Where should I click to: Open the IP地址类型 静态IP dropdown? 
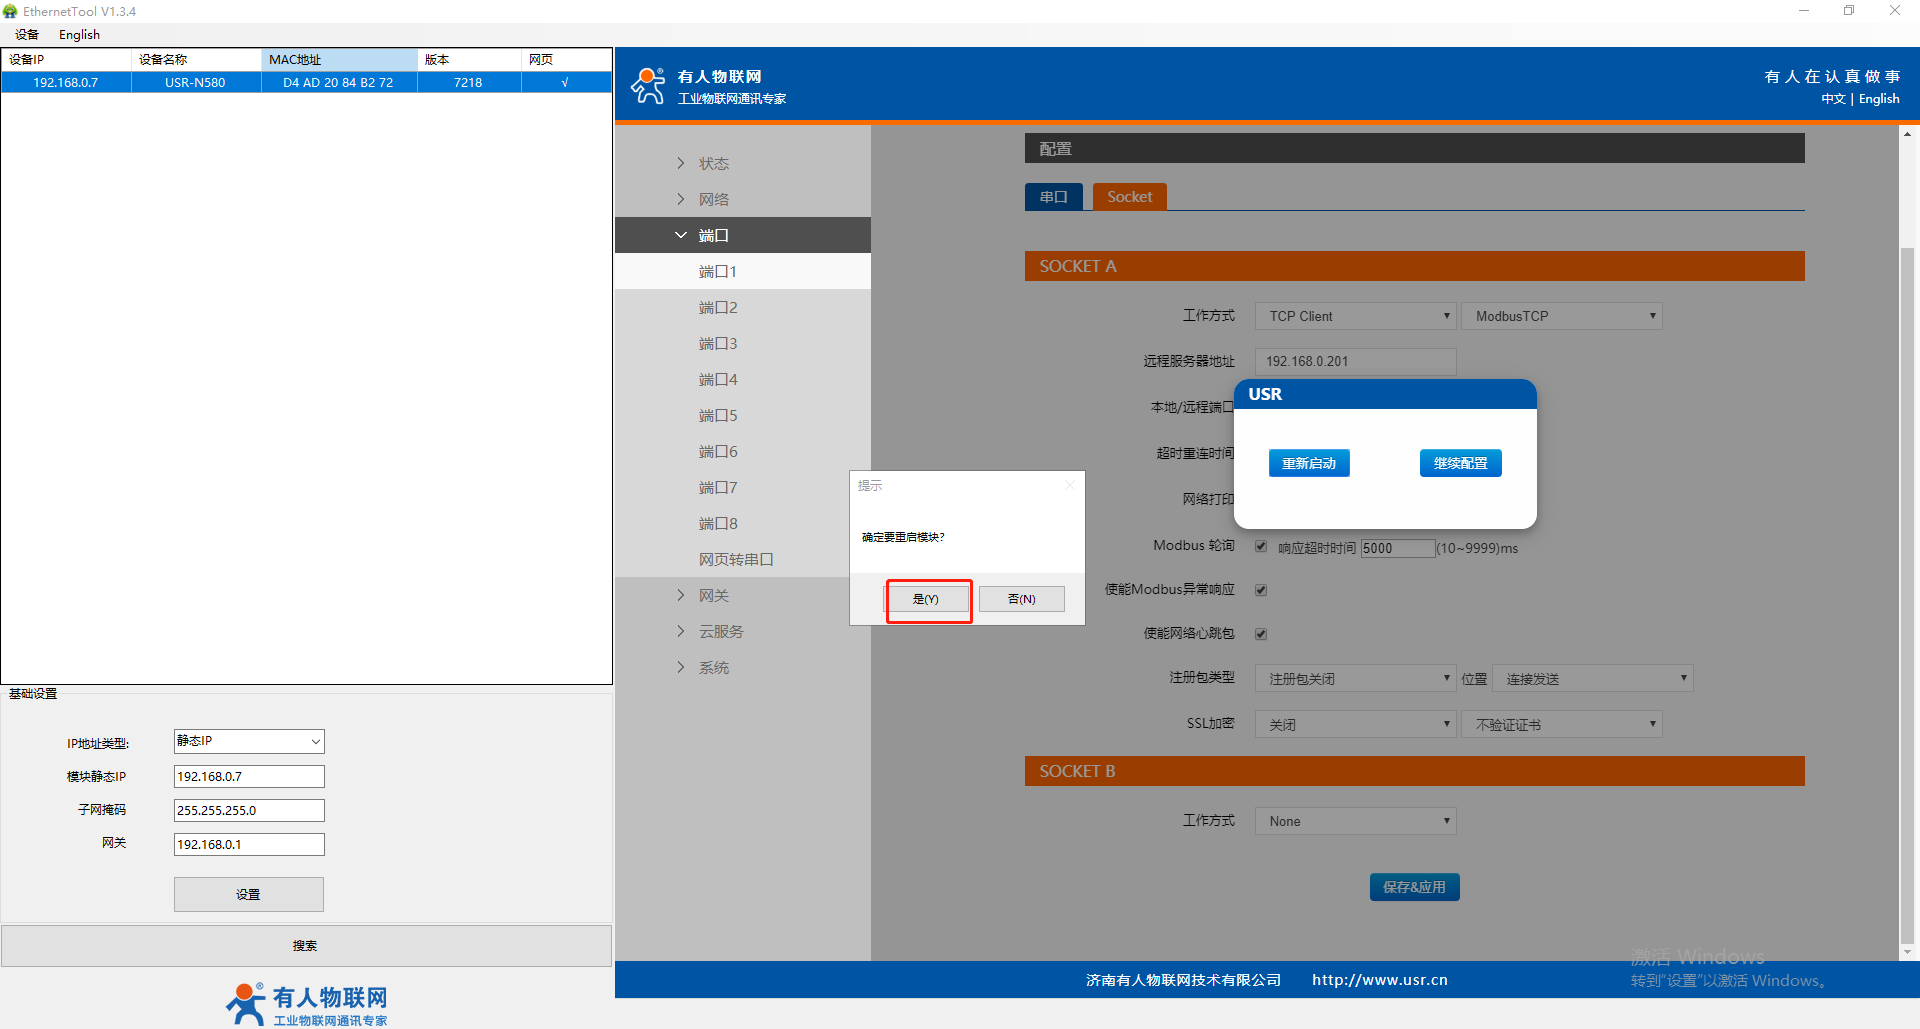point(249,741)
